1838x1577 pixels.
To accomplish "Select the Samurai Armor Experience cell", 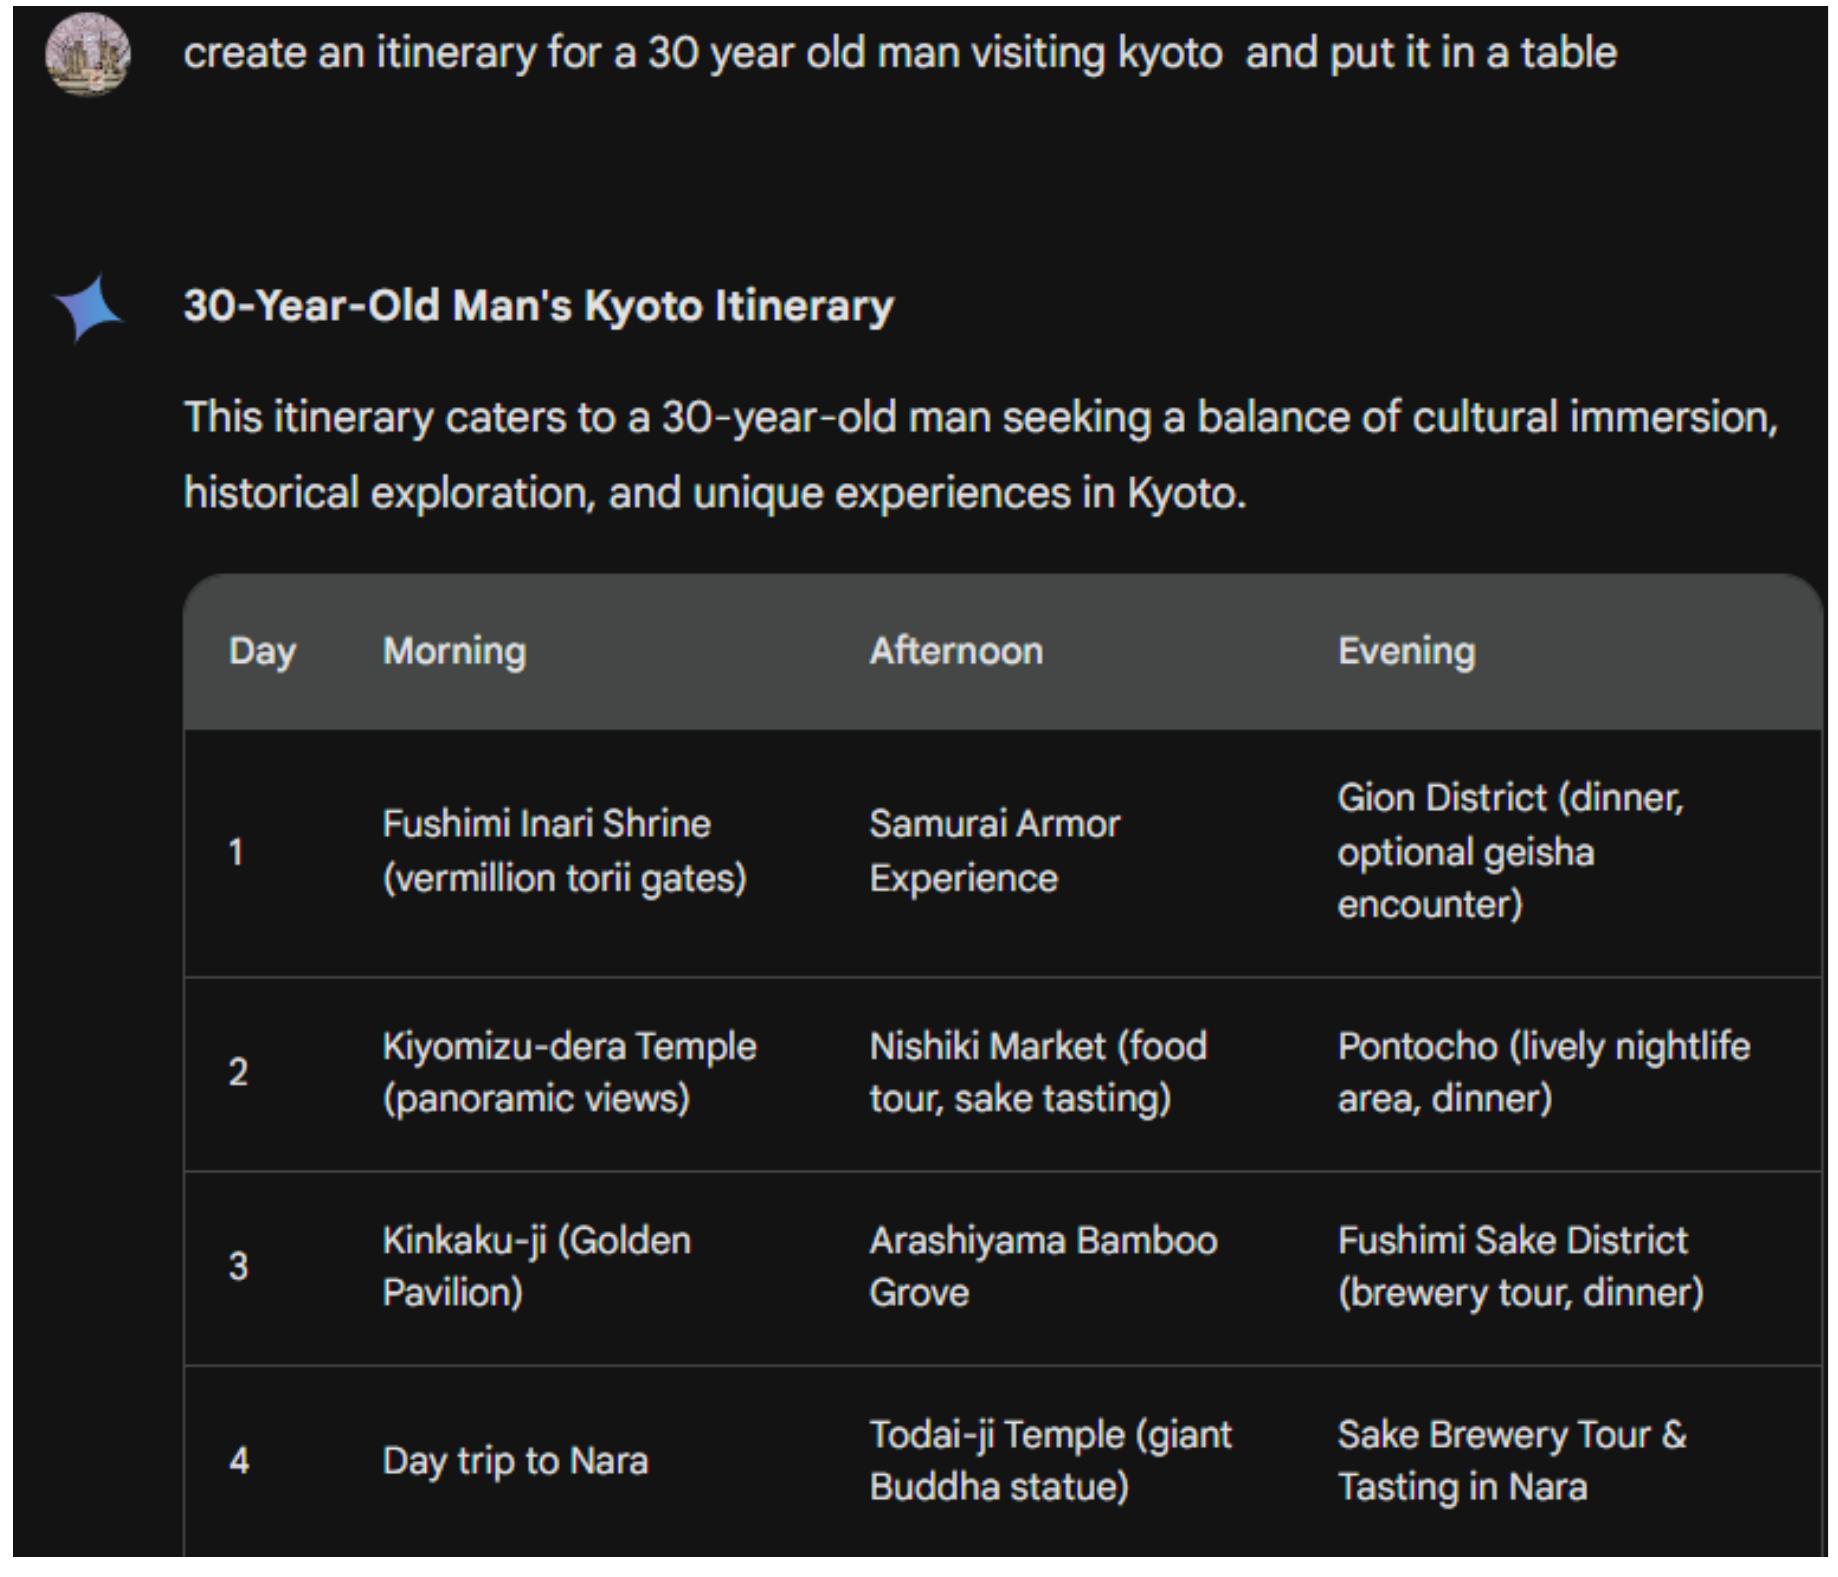I will 994,851.
